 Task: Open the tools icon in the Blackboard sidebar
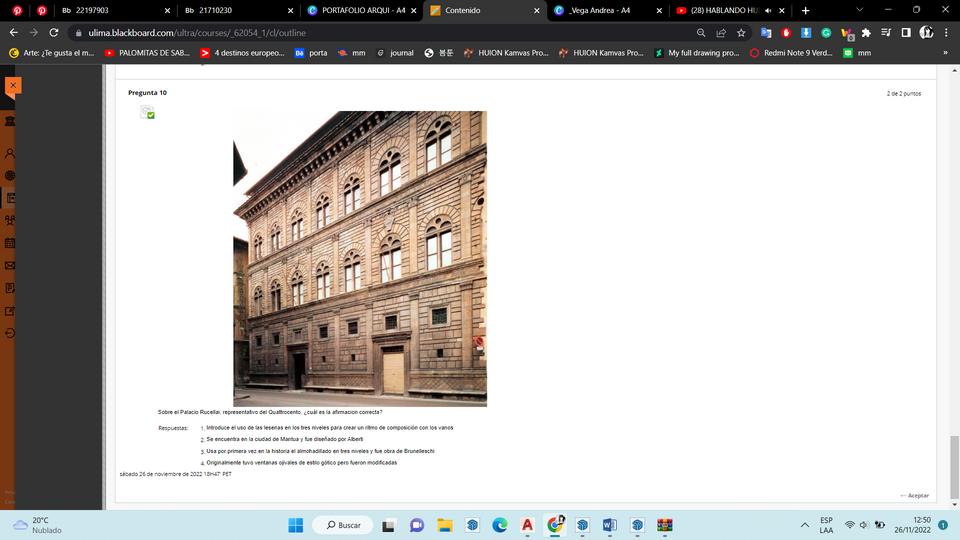10,311
